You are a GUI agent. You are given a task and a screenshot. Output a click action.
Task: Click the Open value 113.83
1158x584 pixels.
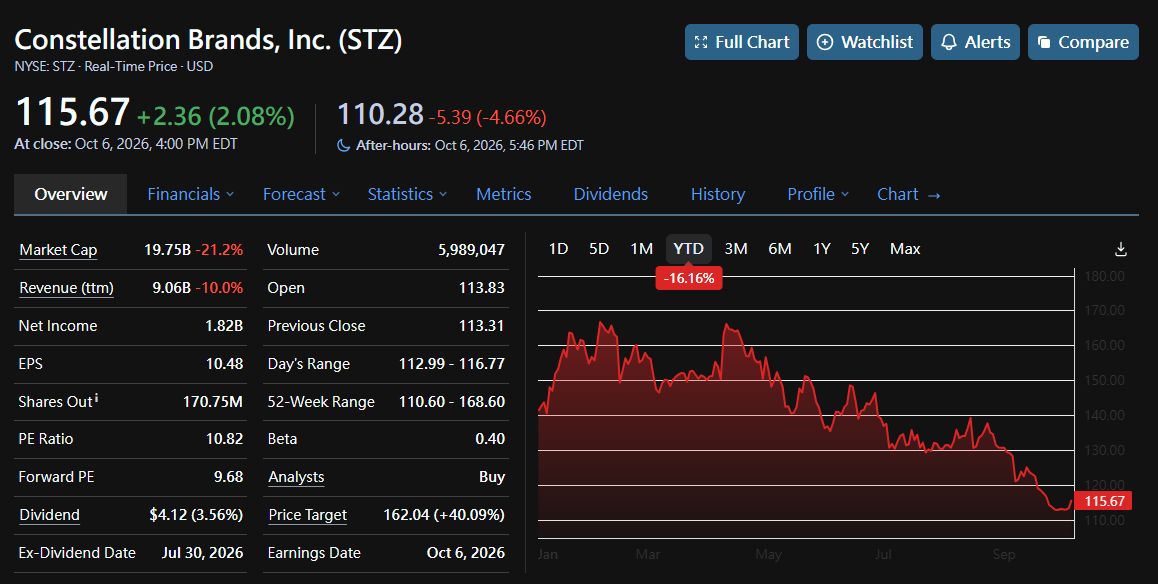(482, 288)
